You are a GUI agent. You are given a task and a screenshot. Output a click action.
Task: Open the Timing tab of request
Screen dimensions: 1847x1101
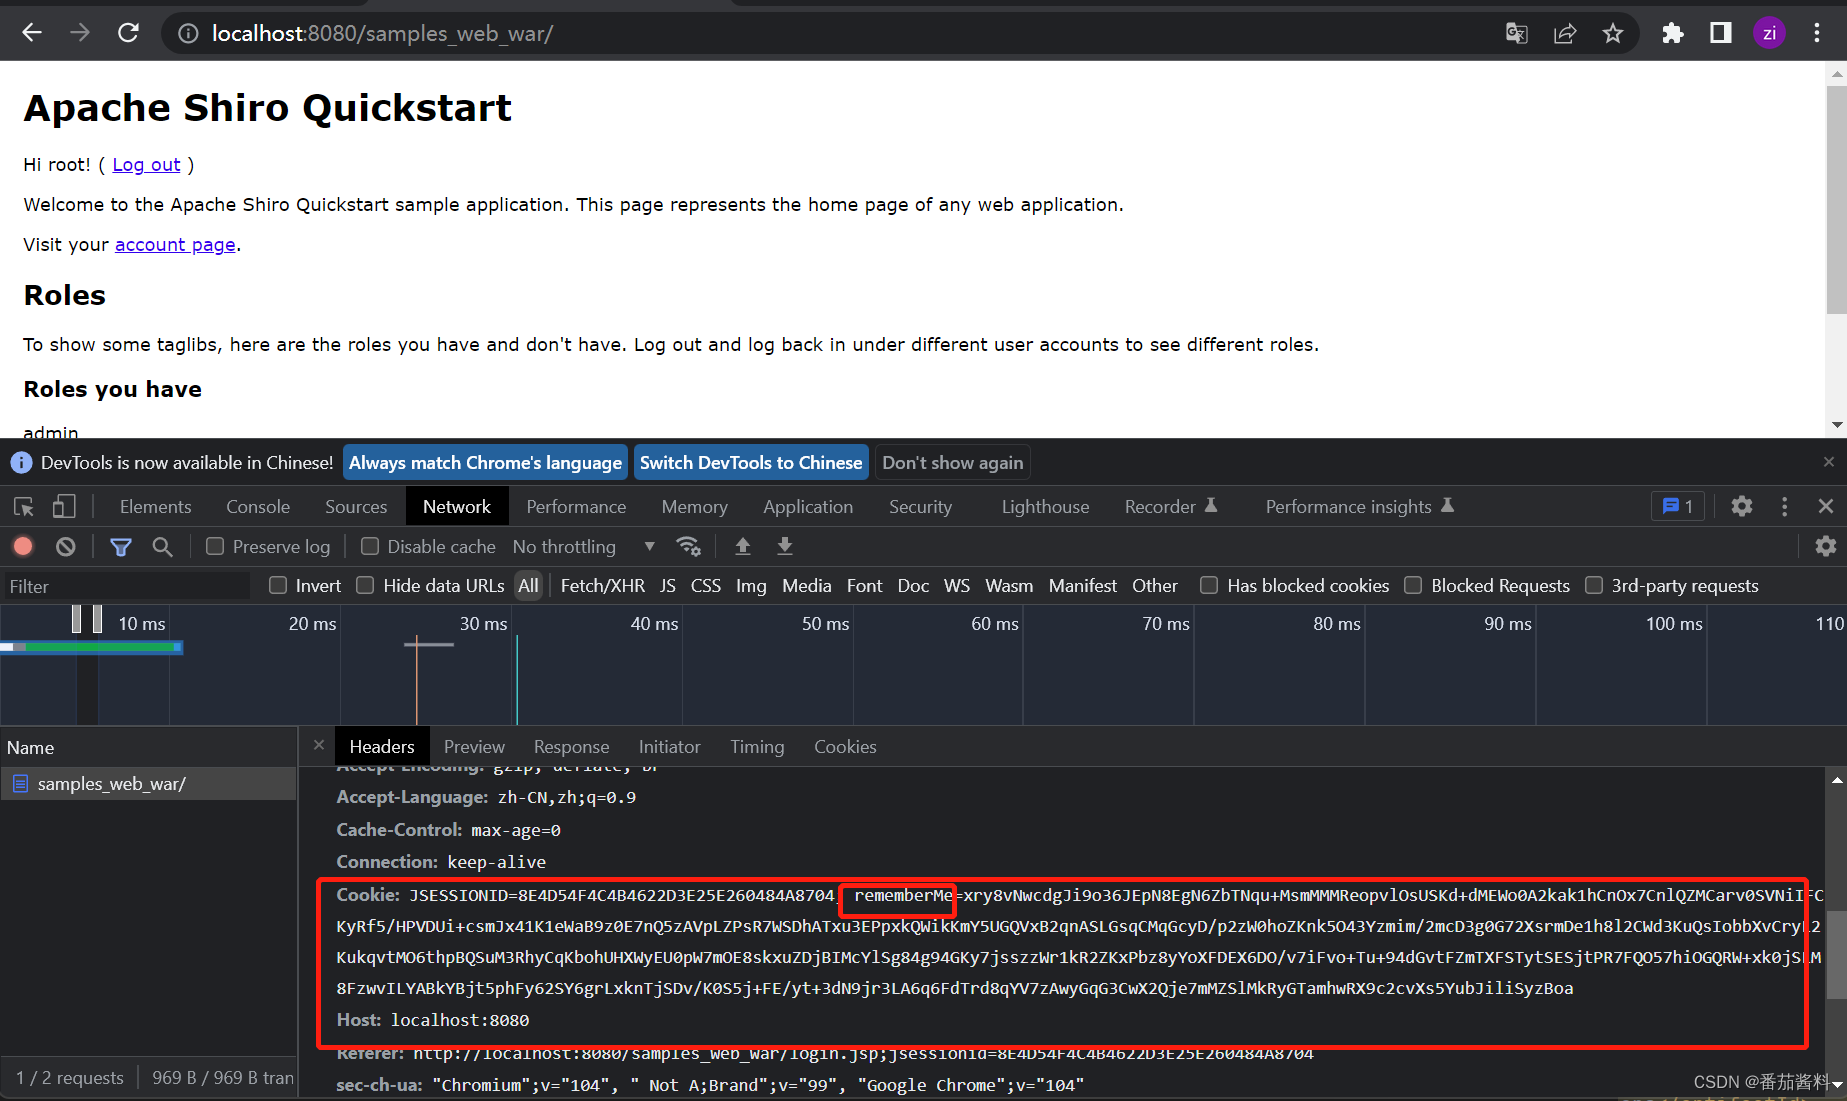pyautogui.click(x=757, y=747)
